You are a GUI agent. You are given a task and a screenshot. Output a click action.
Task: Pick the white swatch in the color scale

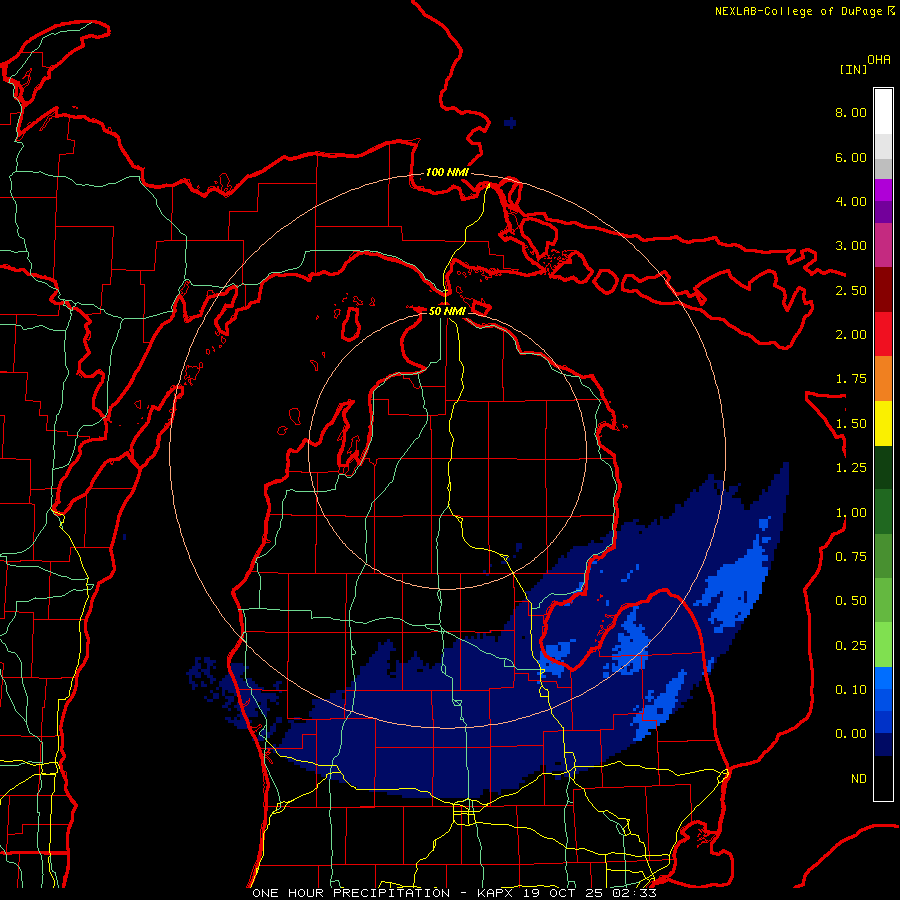(x=883, y=112)
